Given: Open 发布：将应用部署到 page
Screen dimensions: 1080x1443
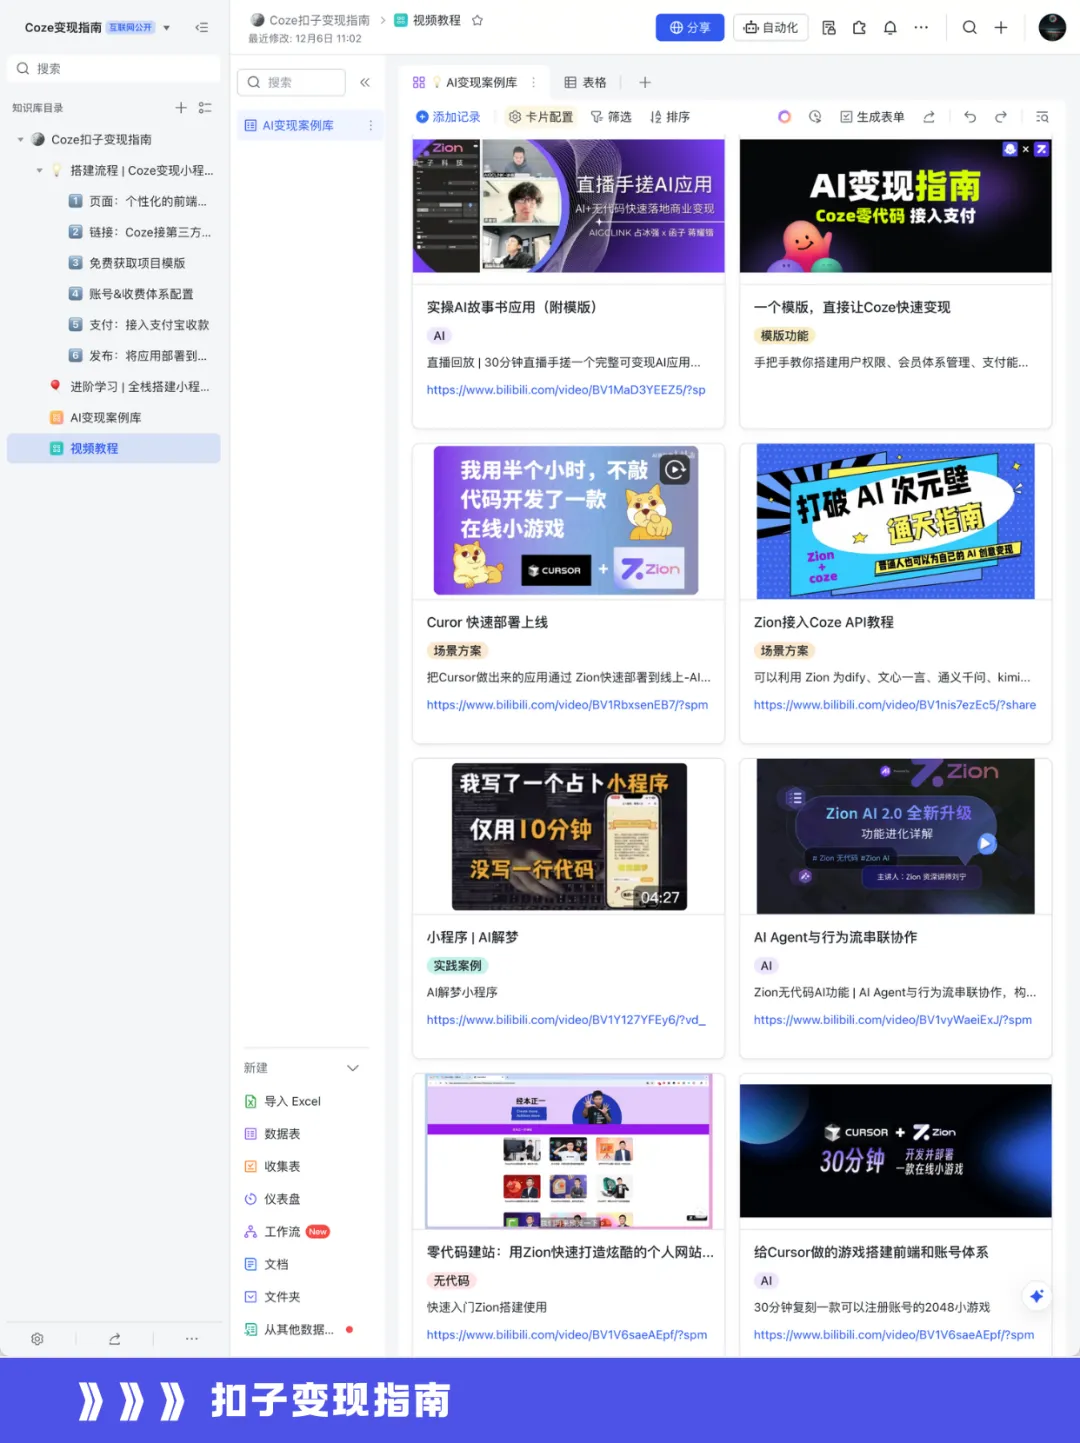Looking at the screenshot, I should point(138,357).
